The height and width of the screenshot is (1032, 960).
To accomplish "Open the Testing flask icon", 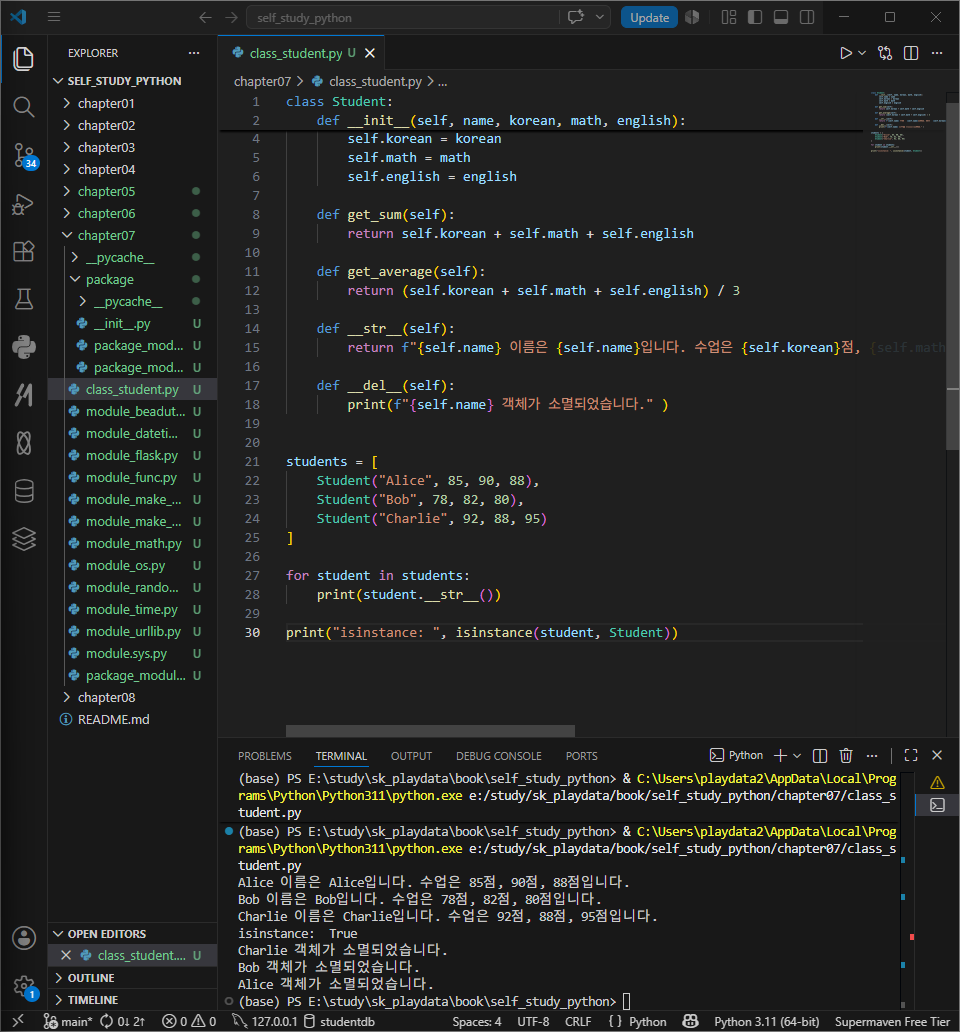I will pos(24,299).
